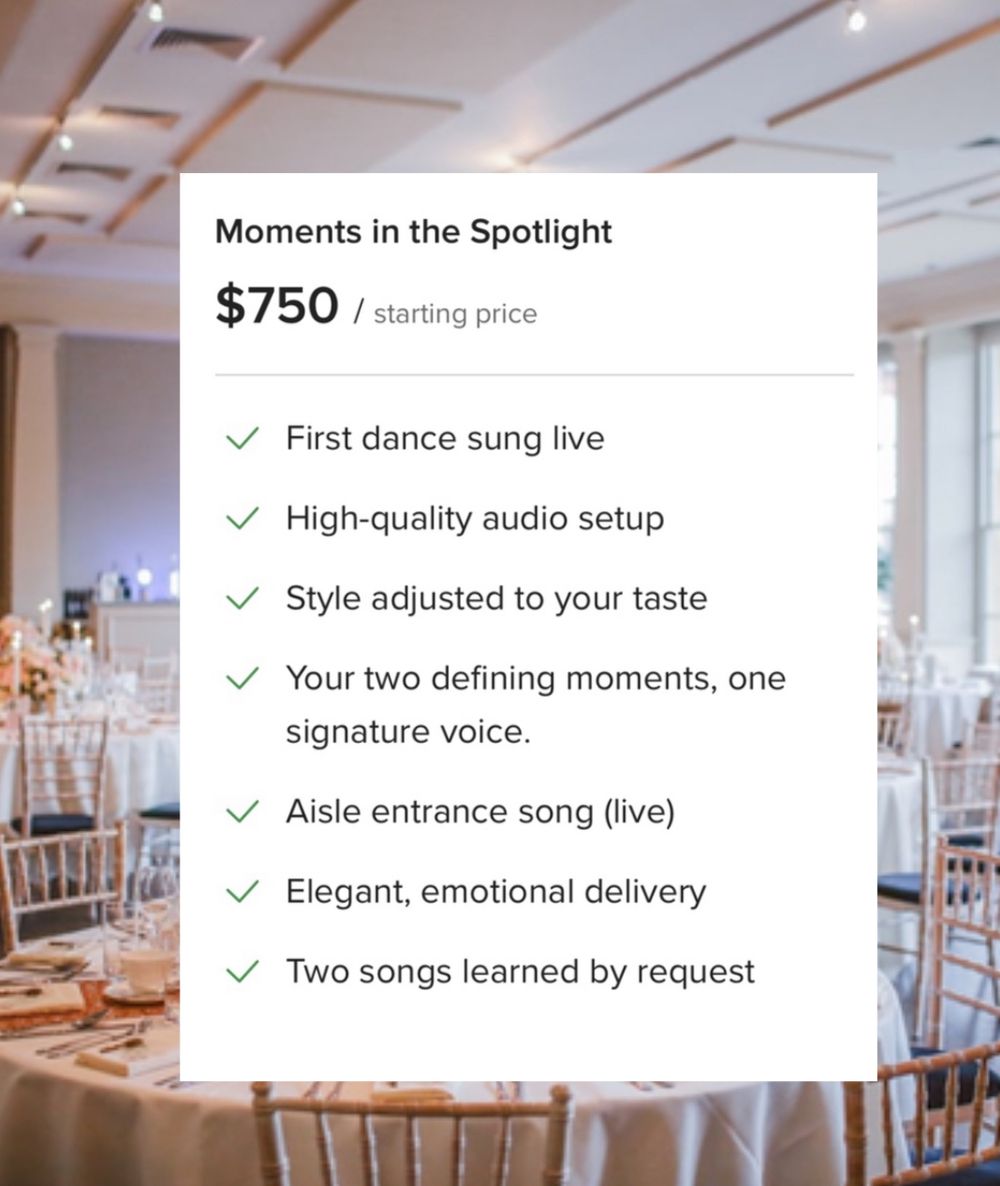Click the $750 price amount

[276, 305]
